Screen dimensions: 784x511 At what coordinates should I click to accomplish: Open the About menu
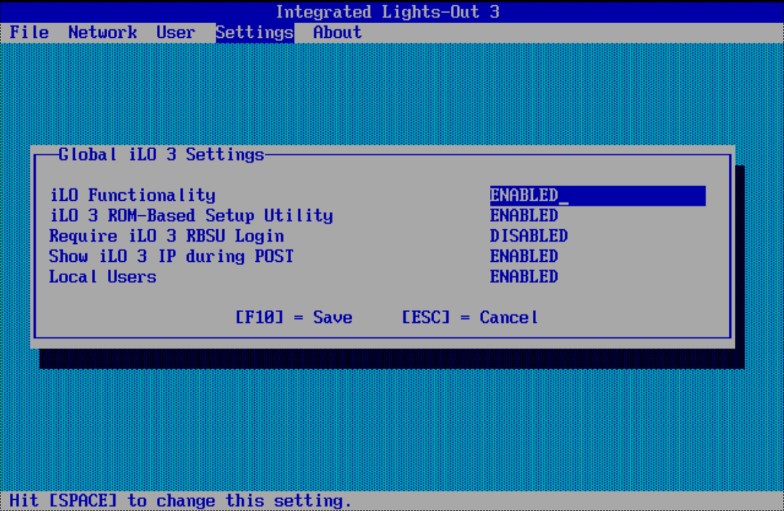pos(338,32)
